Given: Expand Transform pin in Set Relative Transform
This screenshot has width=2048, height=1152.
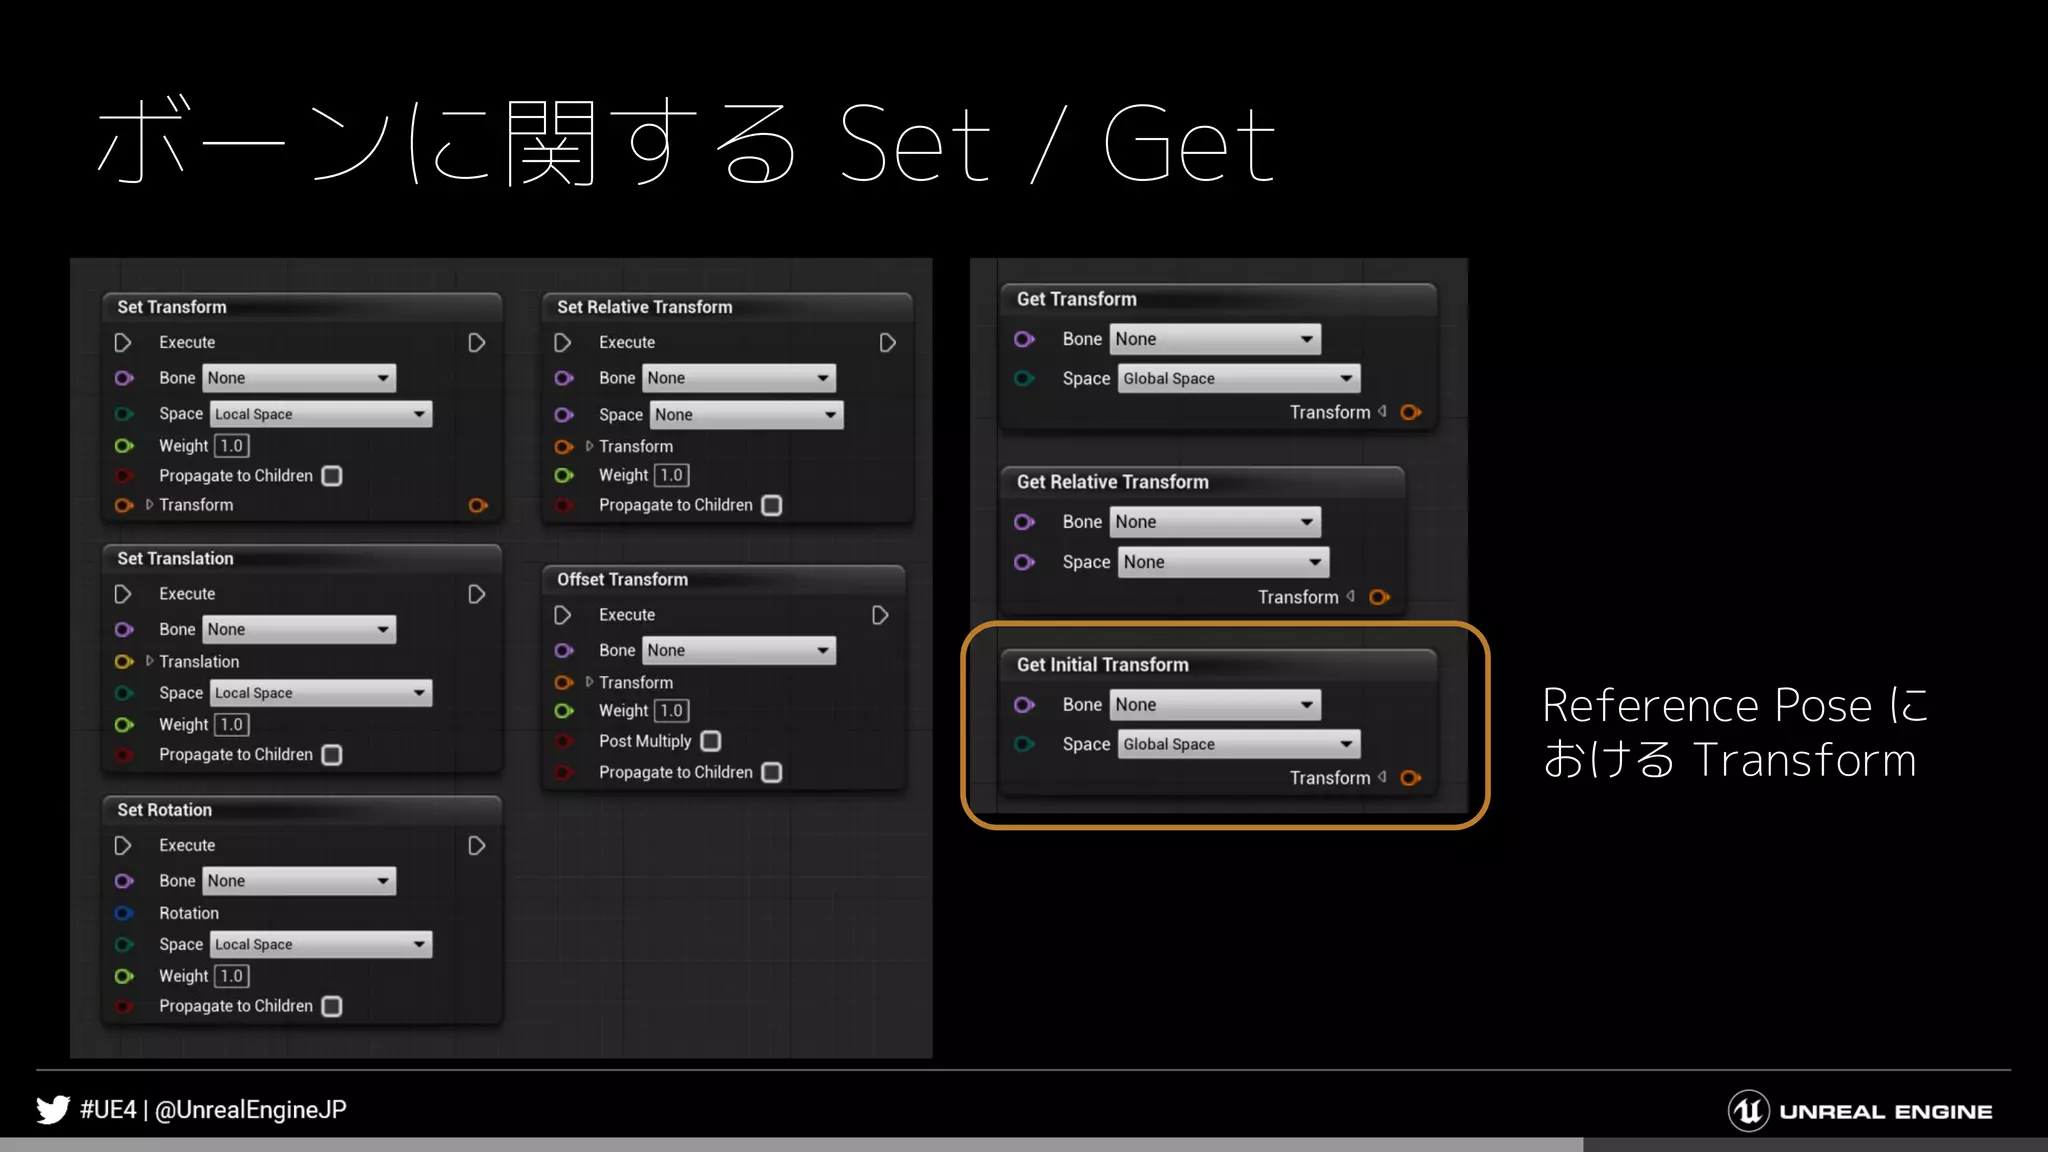Looking at the screenshot, I should [x=589, y=446].
